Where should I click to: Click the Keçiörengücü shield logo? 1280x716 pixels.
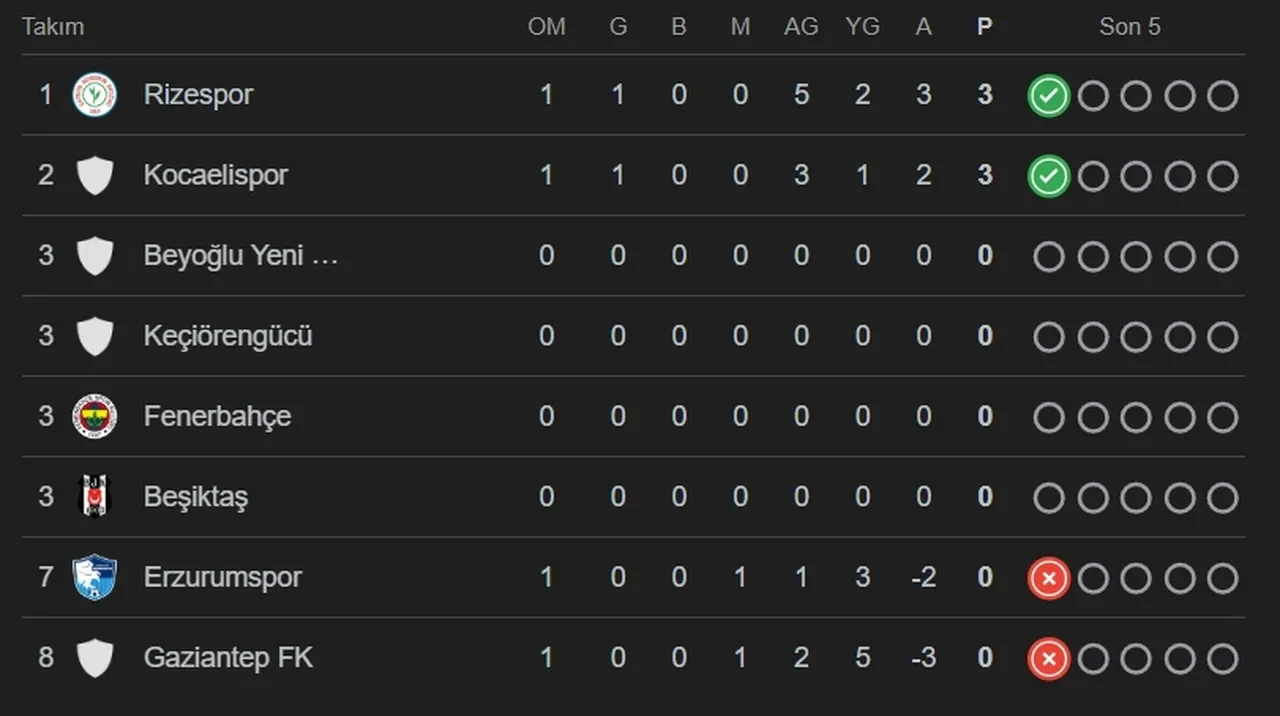click(95, 336)
